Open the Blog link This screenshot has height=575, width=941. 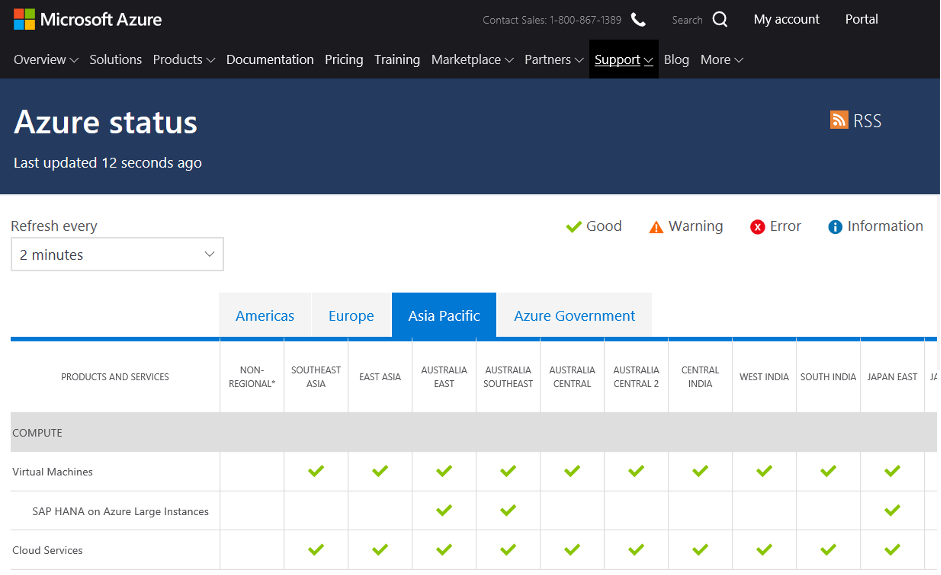click(x=676, y=59)
